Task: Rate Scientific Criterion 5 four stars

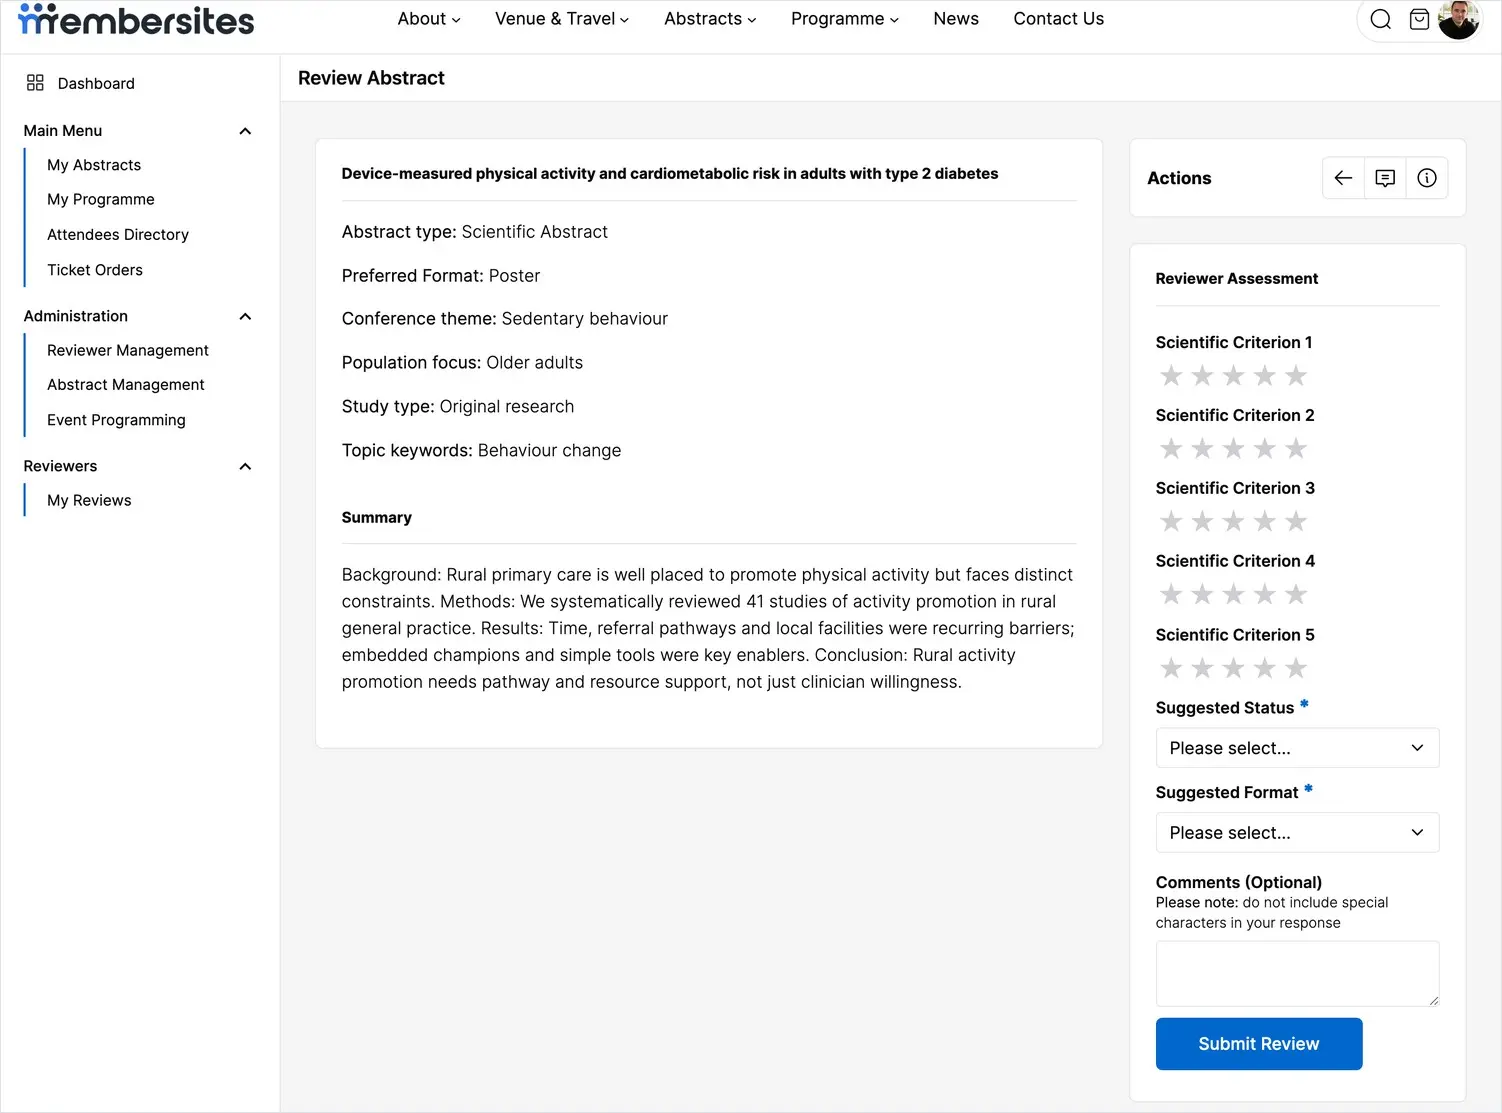Action: 1265,668
